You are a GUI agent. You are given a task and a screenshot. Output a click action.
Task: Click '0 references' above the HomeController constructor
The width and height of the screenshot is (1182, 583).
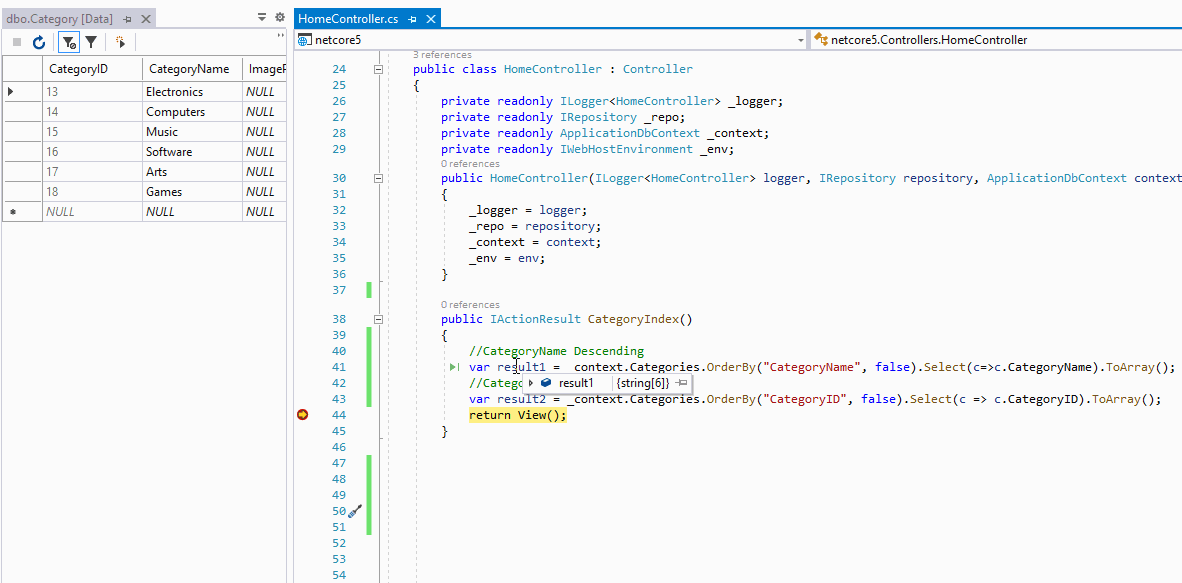[470, 163]
